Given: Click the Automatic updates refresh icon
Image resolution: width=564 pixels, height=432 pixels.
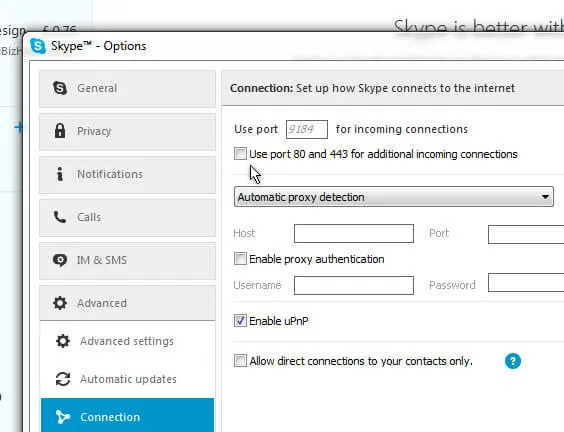Looking at the screenshot, I should 63,379.
